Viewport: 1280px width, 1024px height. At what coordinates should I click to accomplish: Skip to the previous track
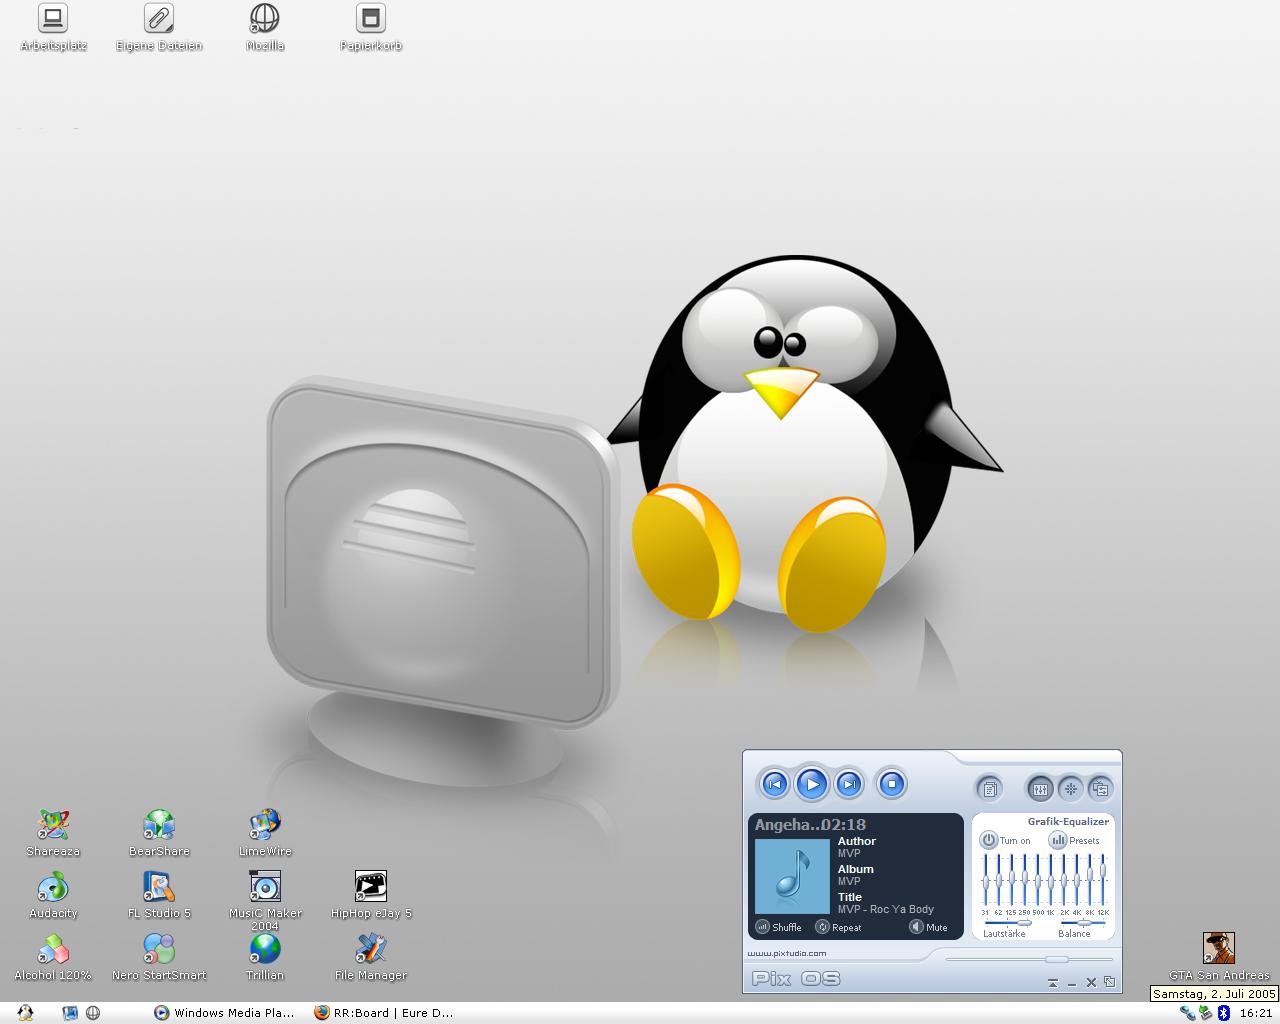(774, 784)
